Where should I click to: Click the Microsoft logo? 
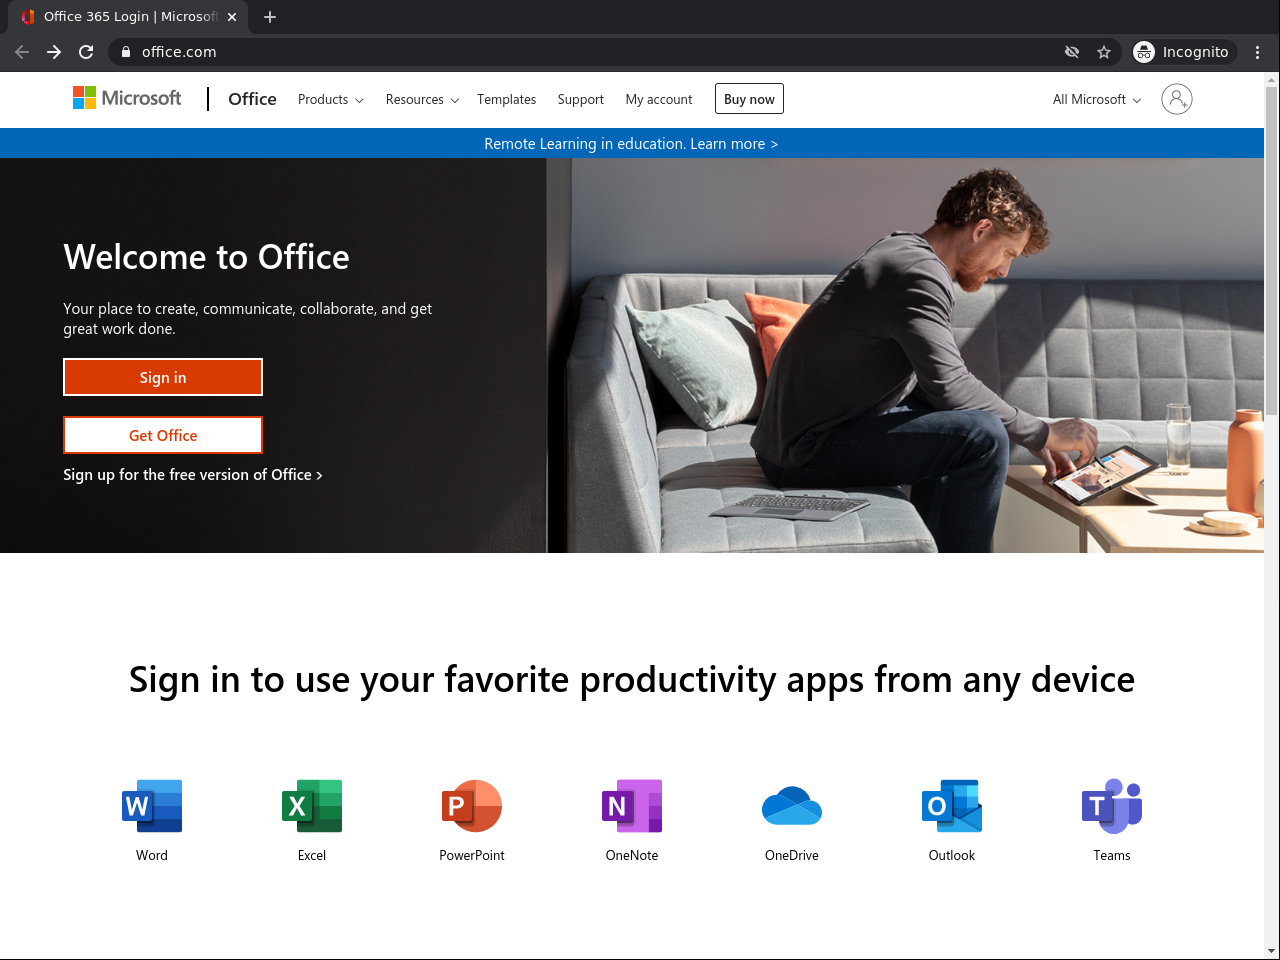pyautogui.click(x=127, y=98)
